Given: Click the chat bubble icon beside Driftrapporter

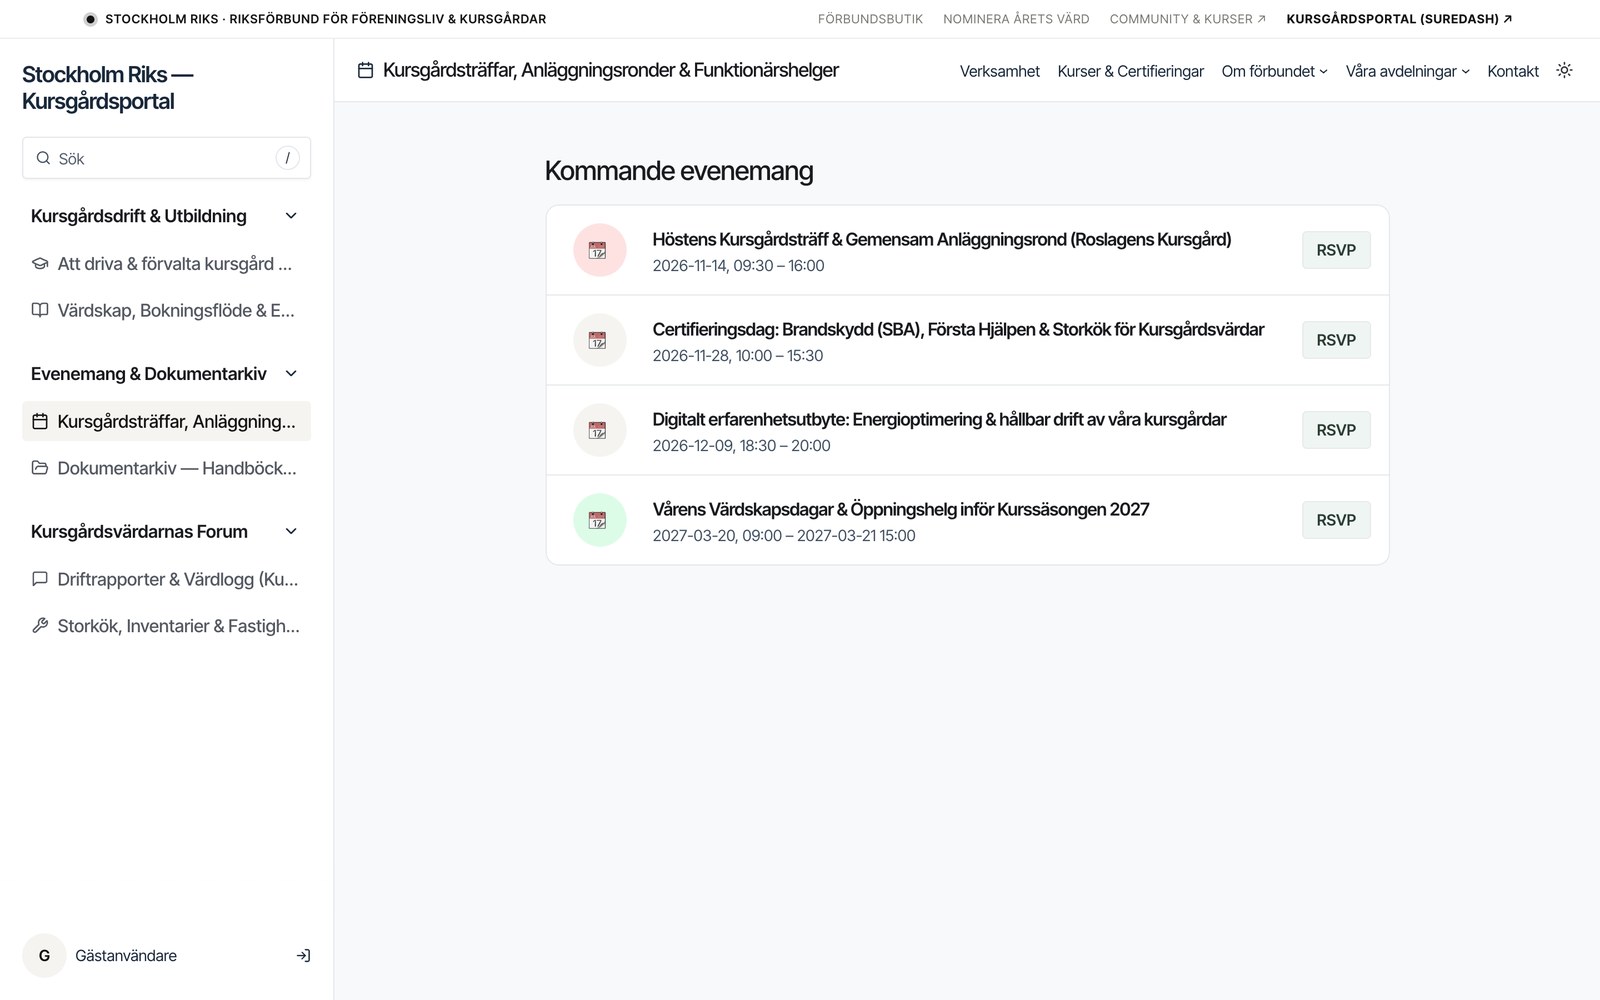Looking at the screenshot, I should (x=40, y=579).
